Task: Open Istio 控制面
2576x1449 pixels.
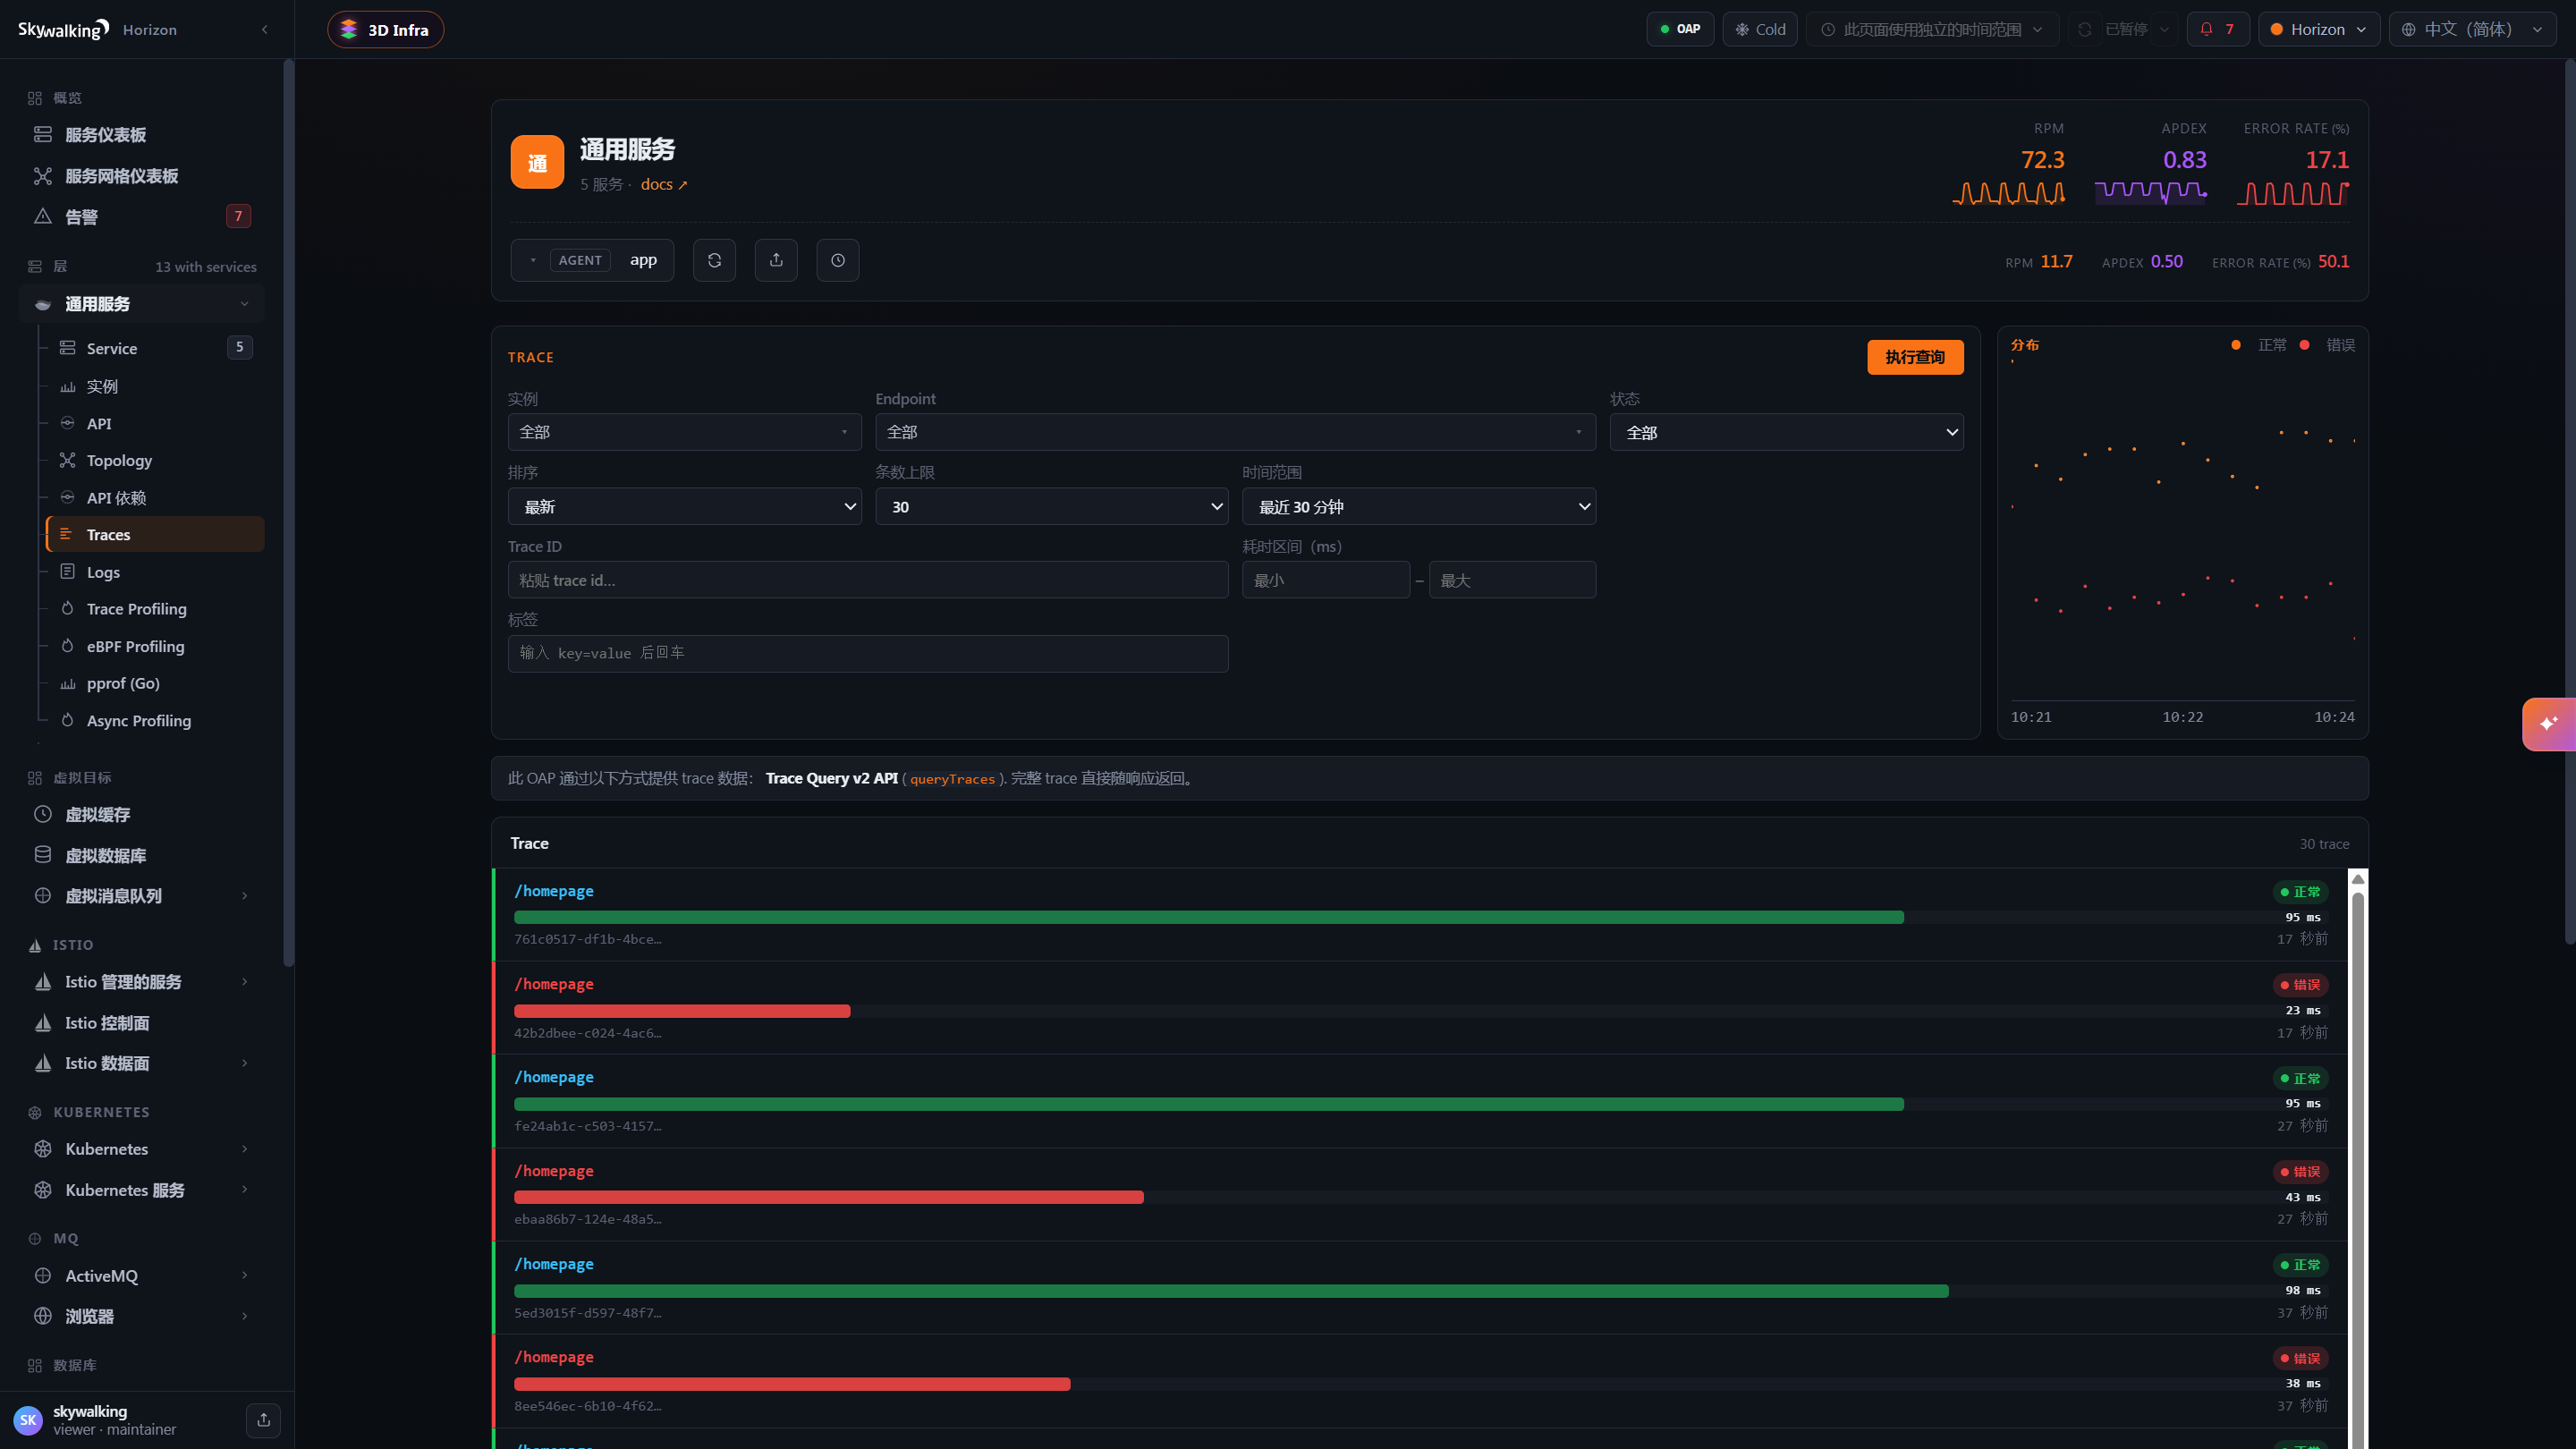Action: [x=142, y=1022]
